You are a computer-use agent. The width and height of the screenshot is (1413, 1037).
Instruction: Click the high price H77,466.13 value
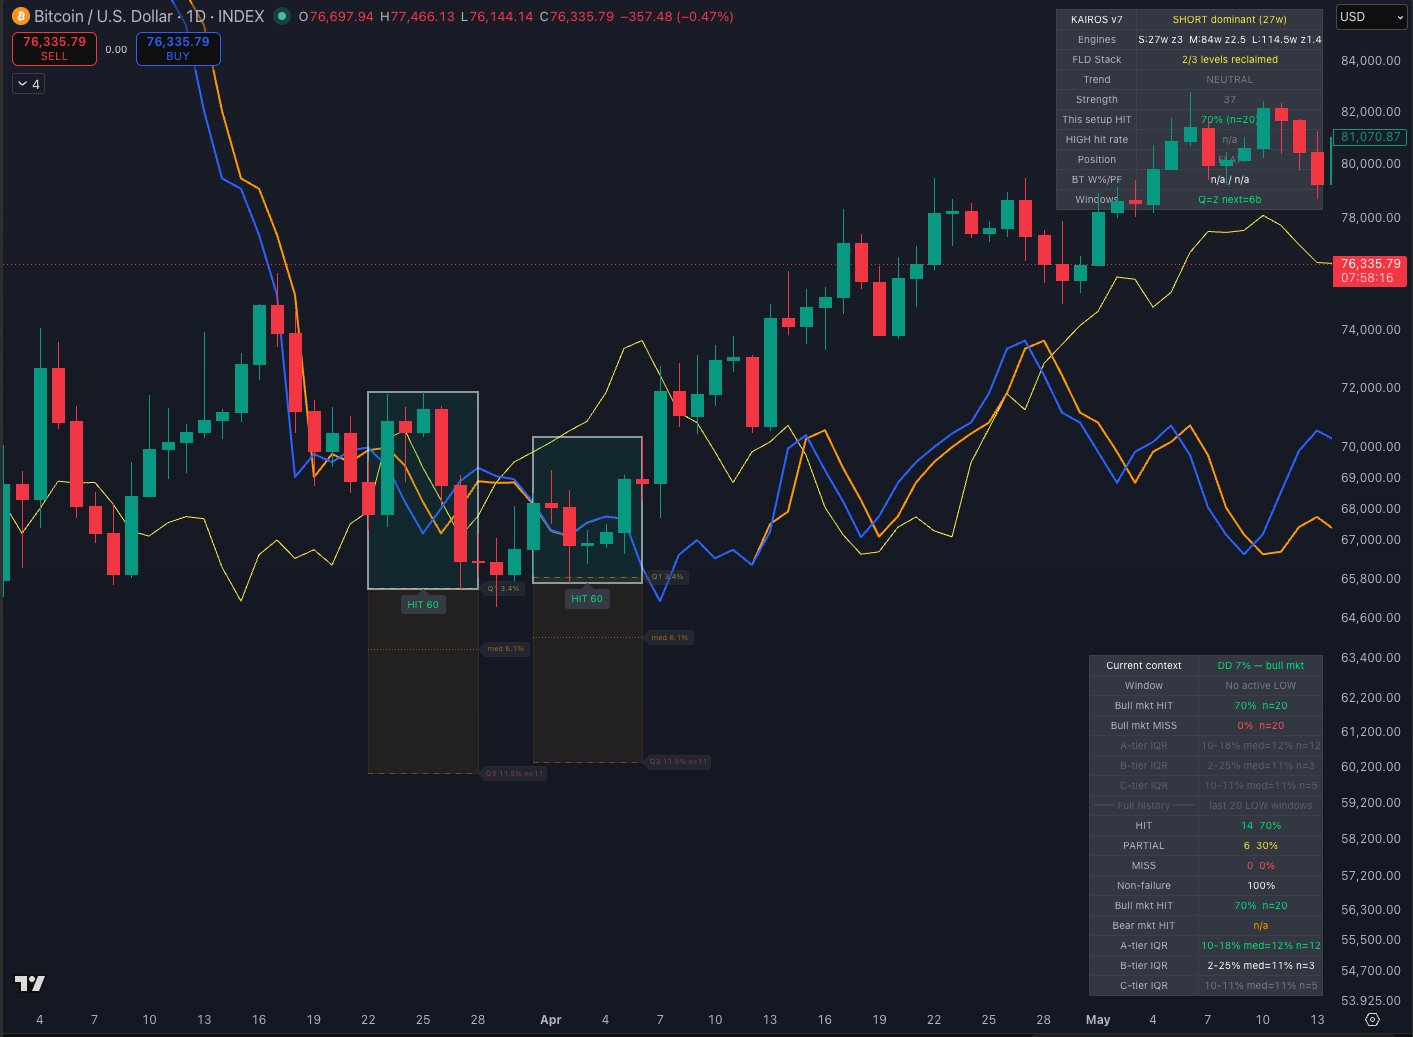point(417,16)
